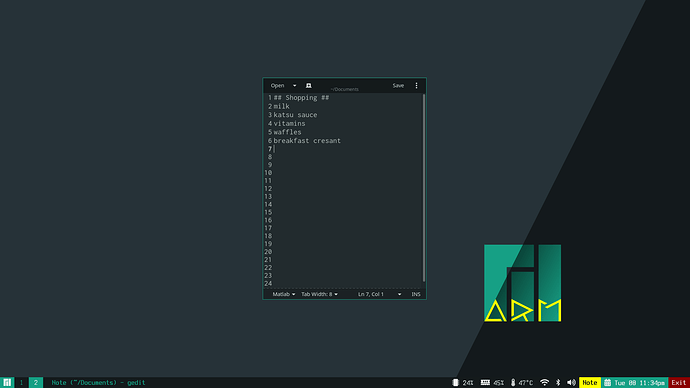Screen dimensions: 690x388
Task: Open the Wi-Fi network indicator
Action: coord(544,383)
